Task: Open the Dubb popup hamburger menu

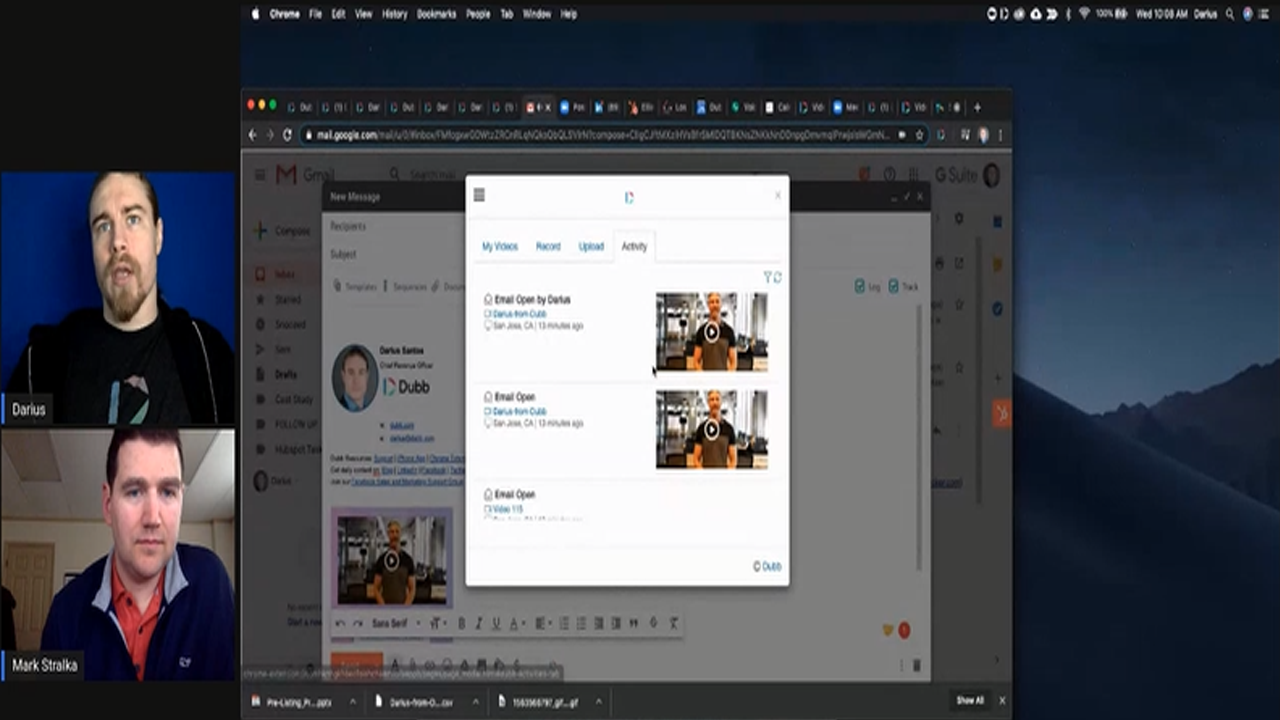Action: 479,195
